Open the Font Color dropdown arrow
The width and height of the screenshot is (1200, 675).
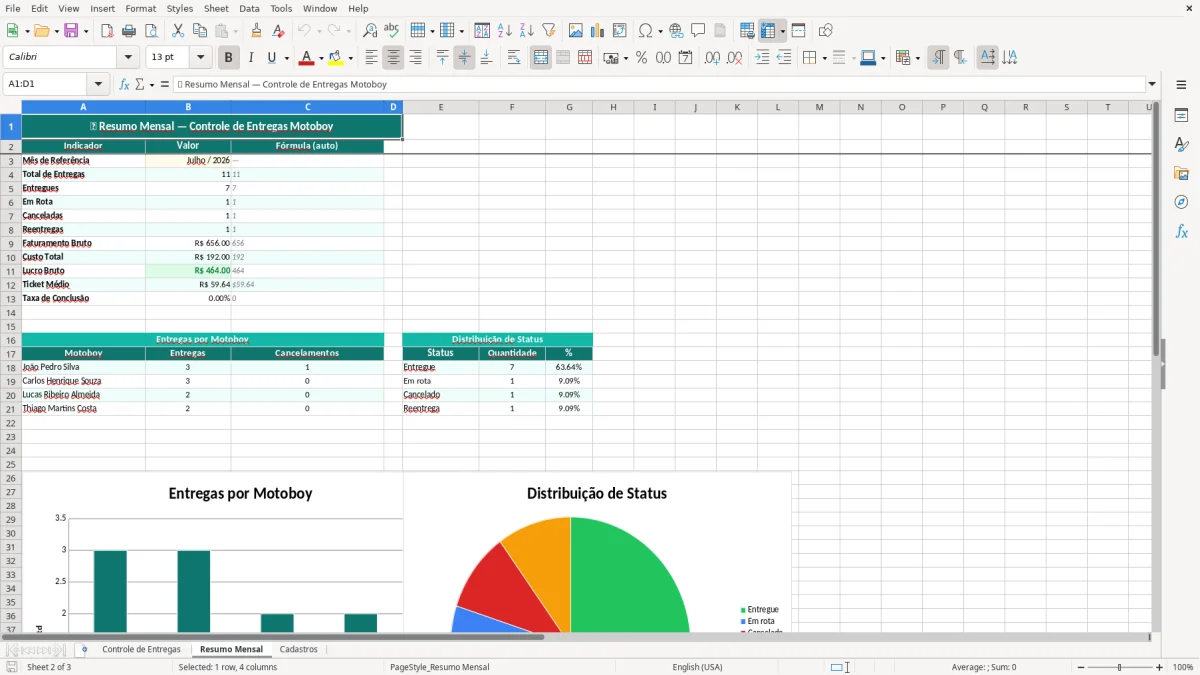(321, 58)
